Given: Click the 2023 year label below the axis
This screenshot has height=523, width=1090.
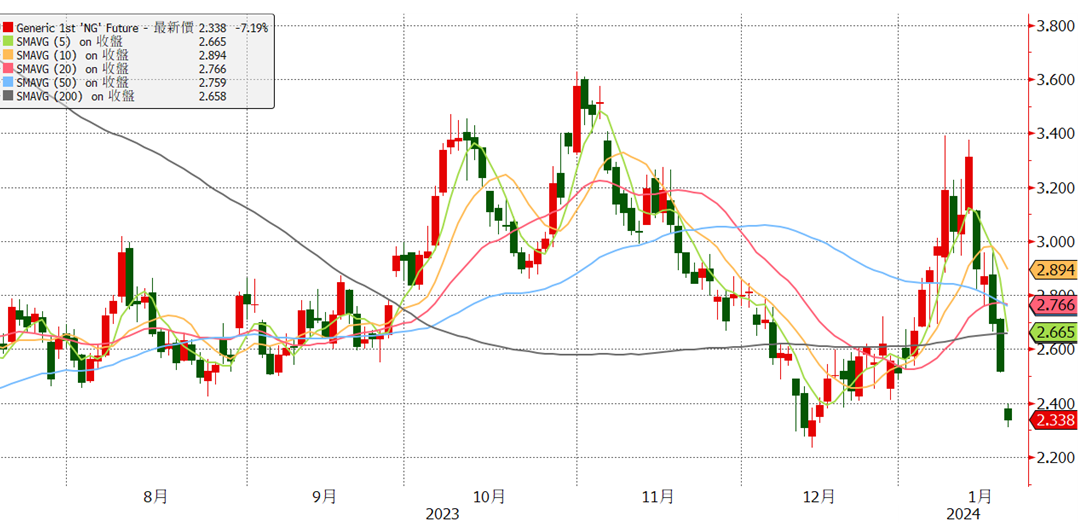Looking at the screenshot, I should click(443, 514).
